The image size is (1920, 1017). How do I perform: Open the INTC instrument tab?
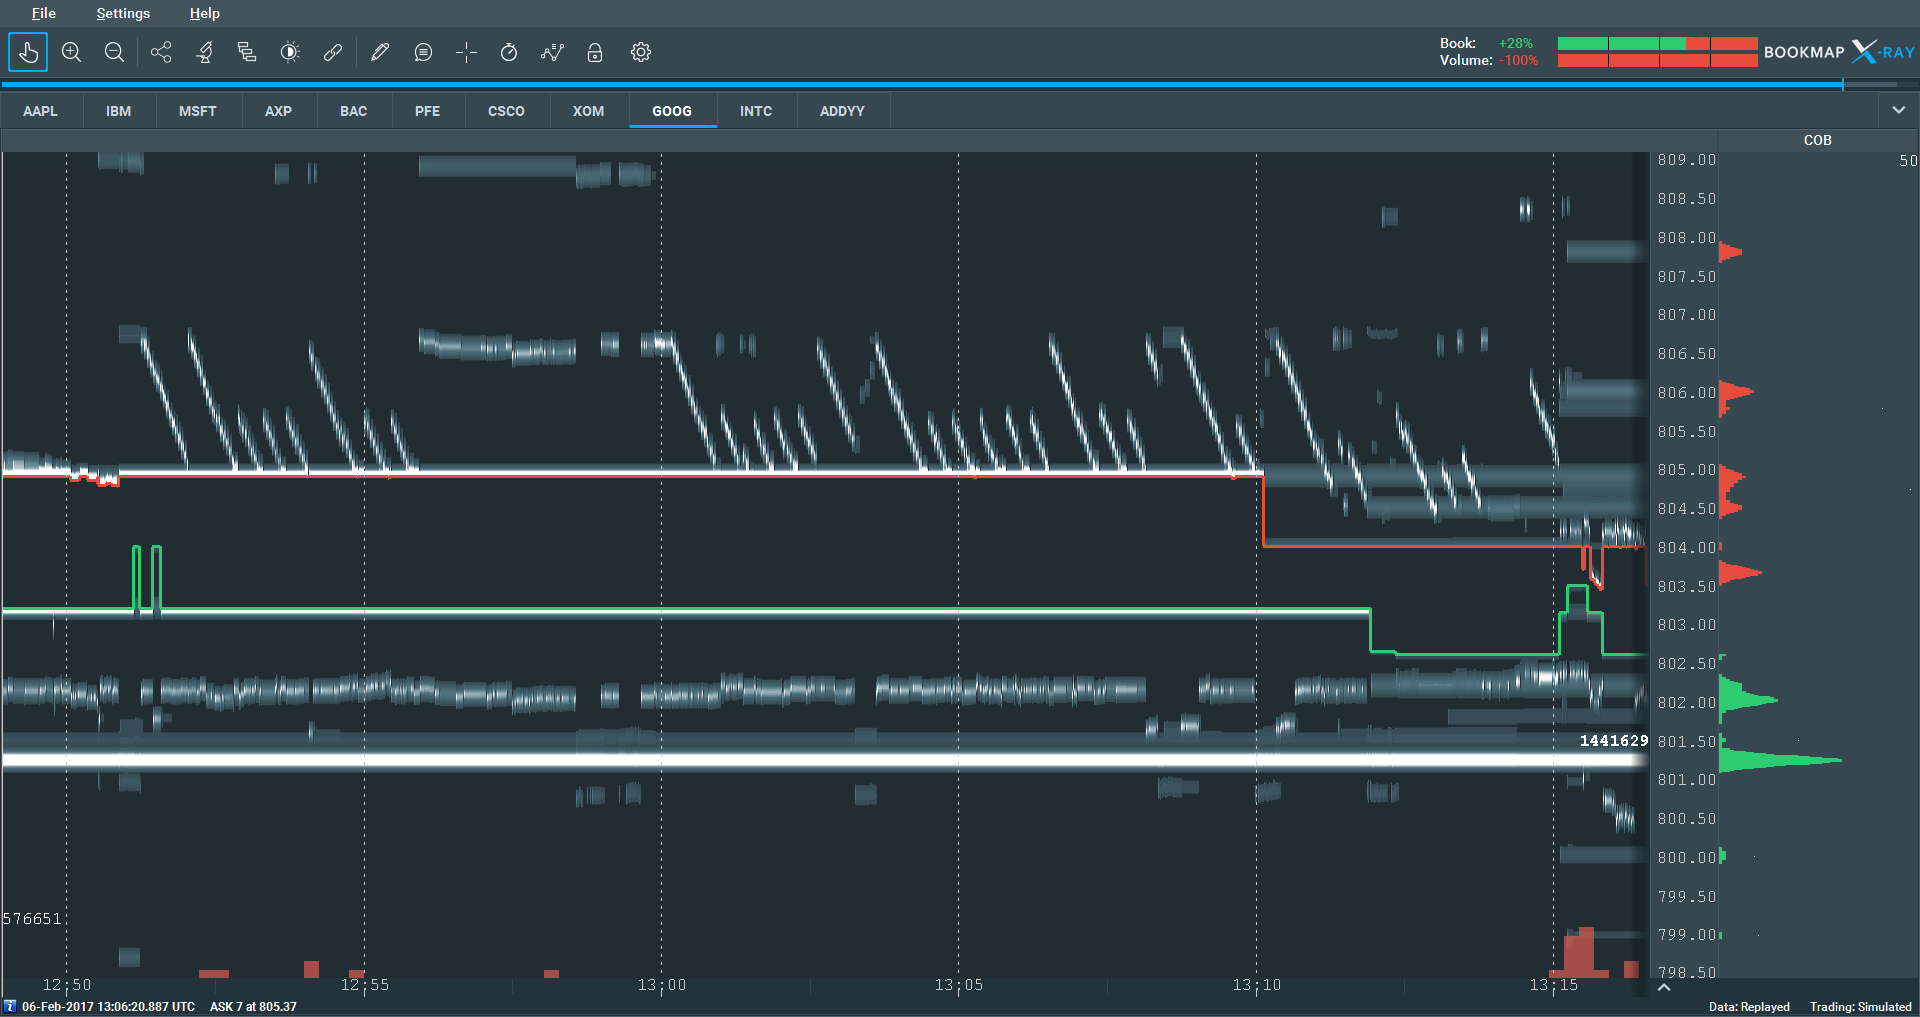756,111
